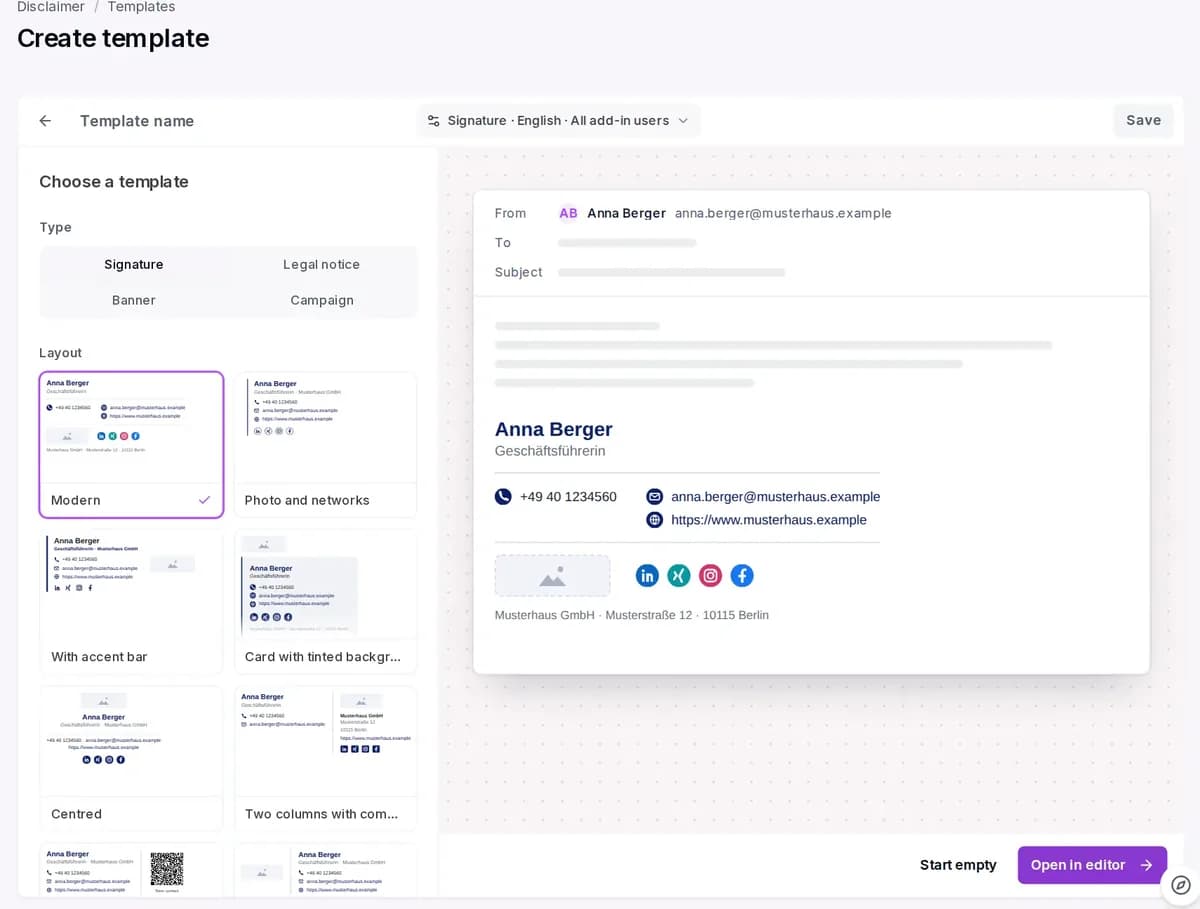Image resolution: width=1200 pixels, height=909 pixels.
Task: Click the compass icon in bottom corner
Action: 1181,885
